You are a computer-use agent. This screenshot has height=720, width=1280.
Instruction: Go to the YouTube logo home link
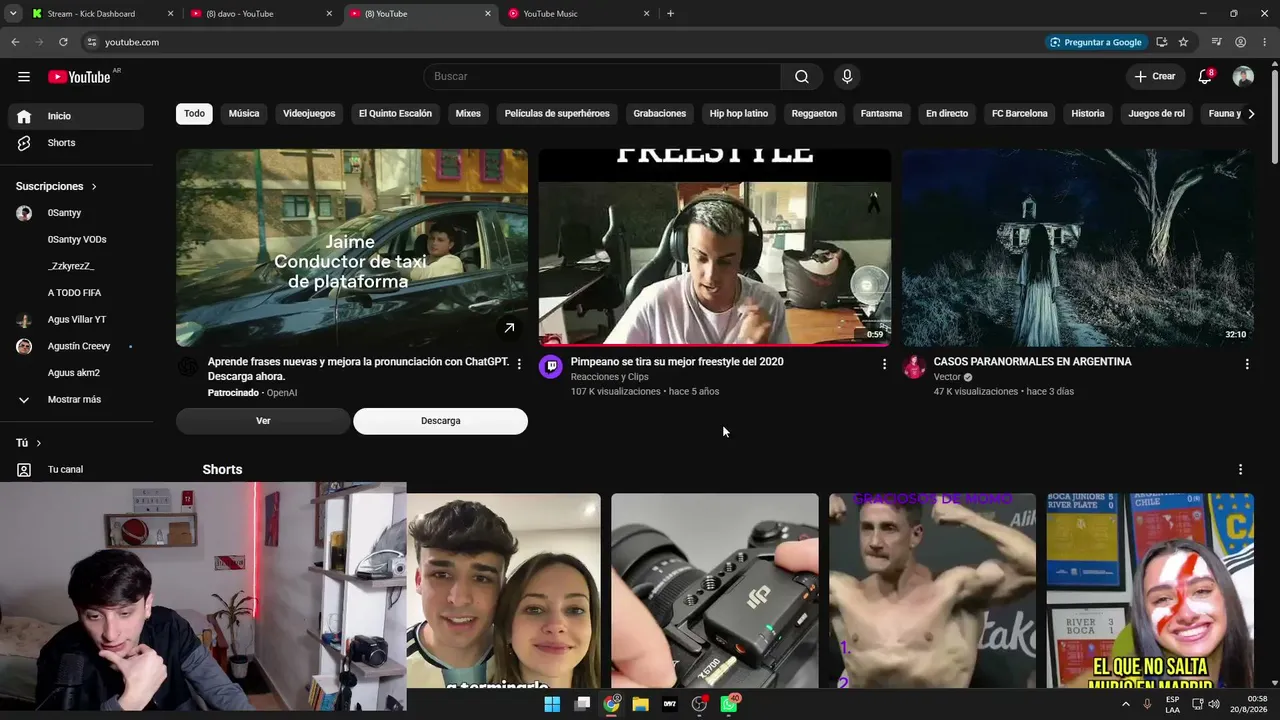click(79, 77)
